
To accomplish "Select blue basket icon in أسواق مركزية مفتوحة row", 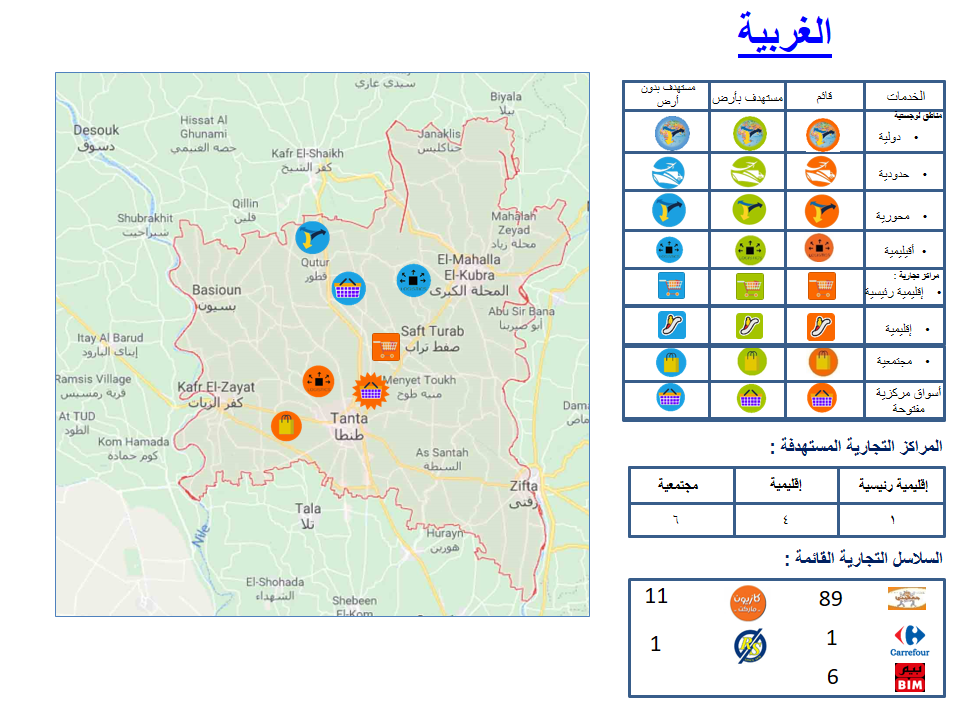I will (670, 397).
